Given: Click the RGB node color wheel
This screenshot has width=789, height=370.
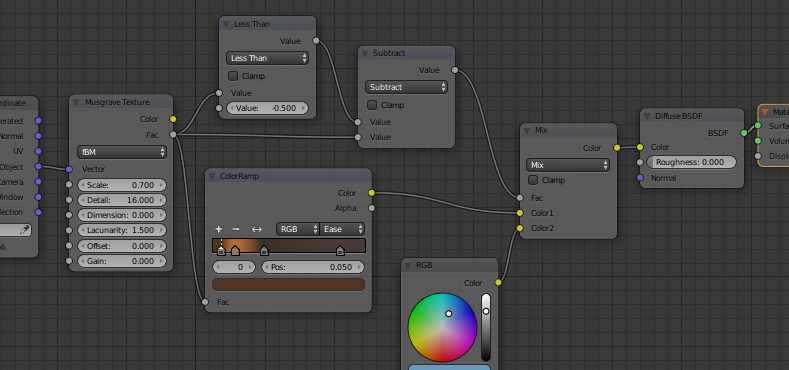Looking at the screenshot, I should click(x=442, y=327).
